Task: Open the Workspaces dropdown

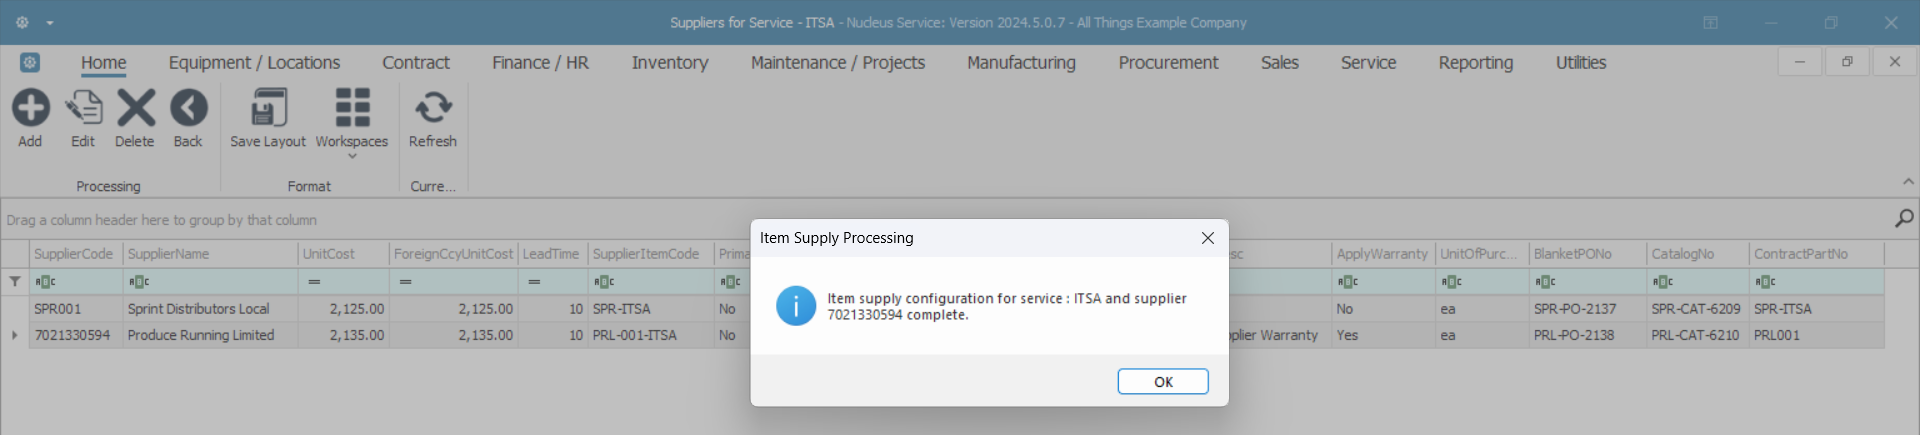Action: coord(352,154)
